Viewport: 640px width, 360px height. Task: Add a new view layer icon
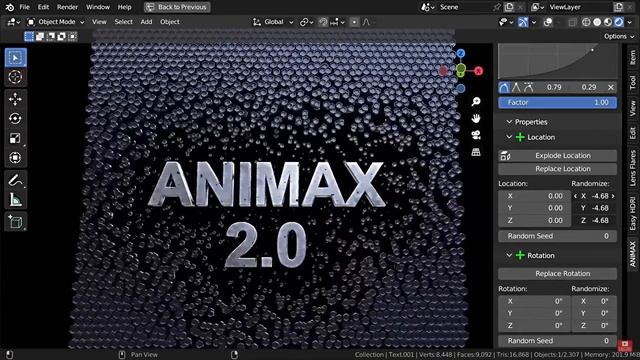(x=619, y=7)
